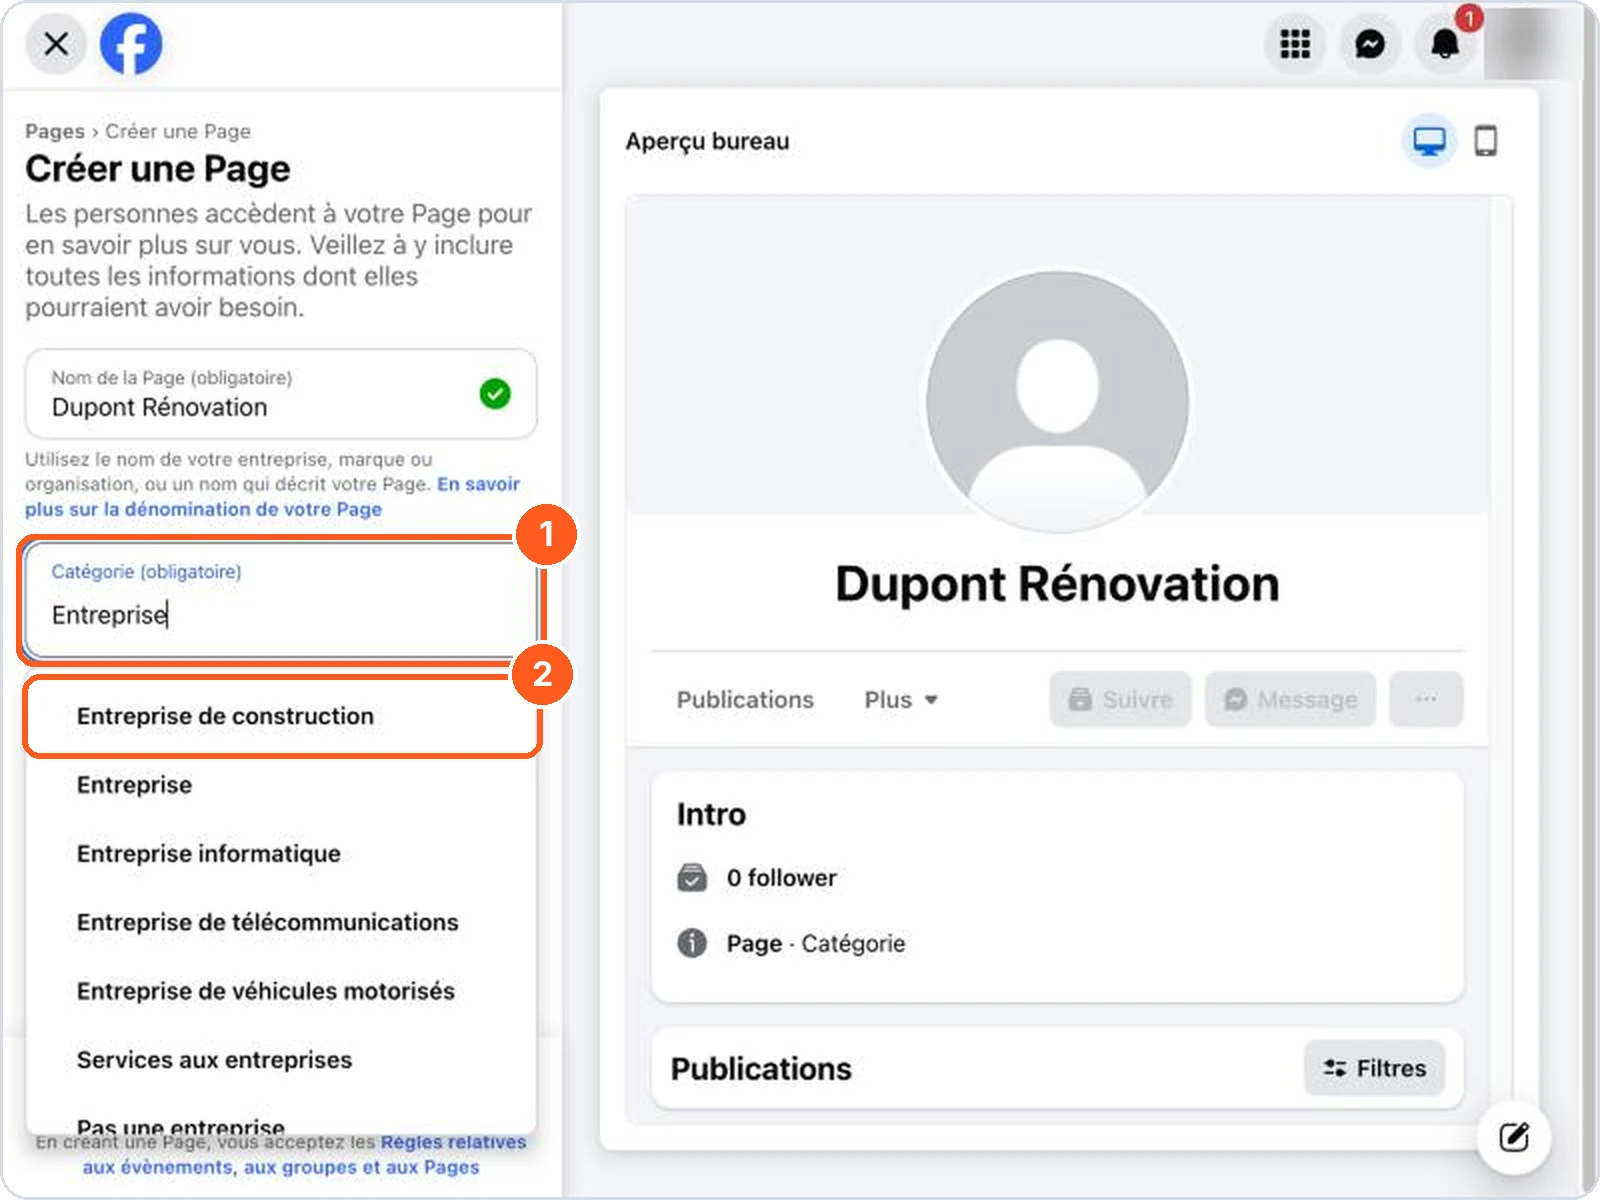Screen dimensions: 1600x1200
Task: Click the edit pencil floating icon
Action: point(1514,1137)
